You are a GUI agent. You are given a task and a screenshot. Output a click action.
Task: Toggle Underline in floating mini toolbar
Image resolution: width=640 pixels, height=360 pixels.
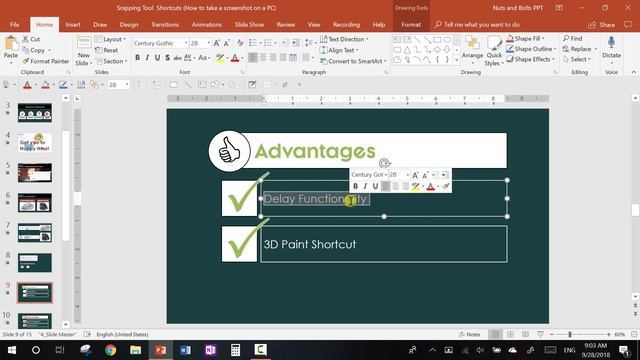point(375,187)
